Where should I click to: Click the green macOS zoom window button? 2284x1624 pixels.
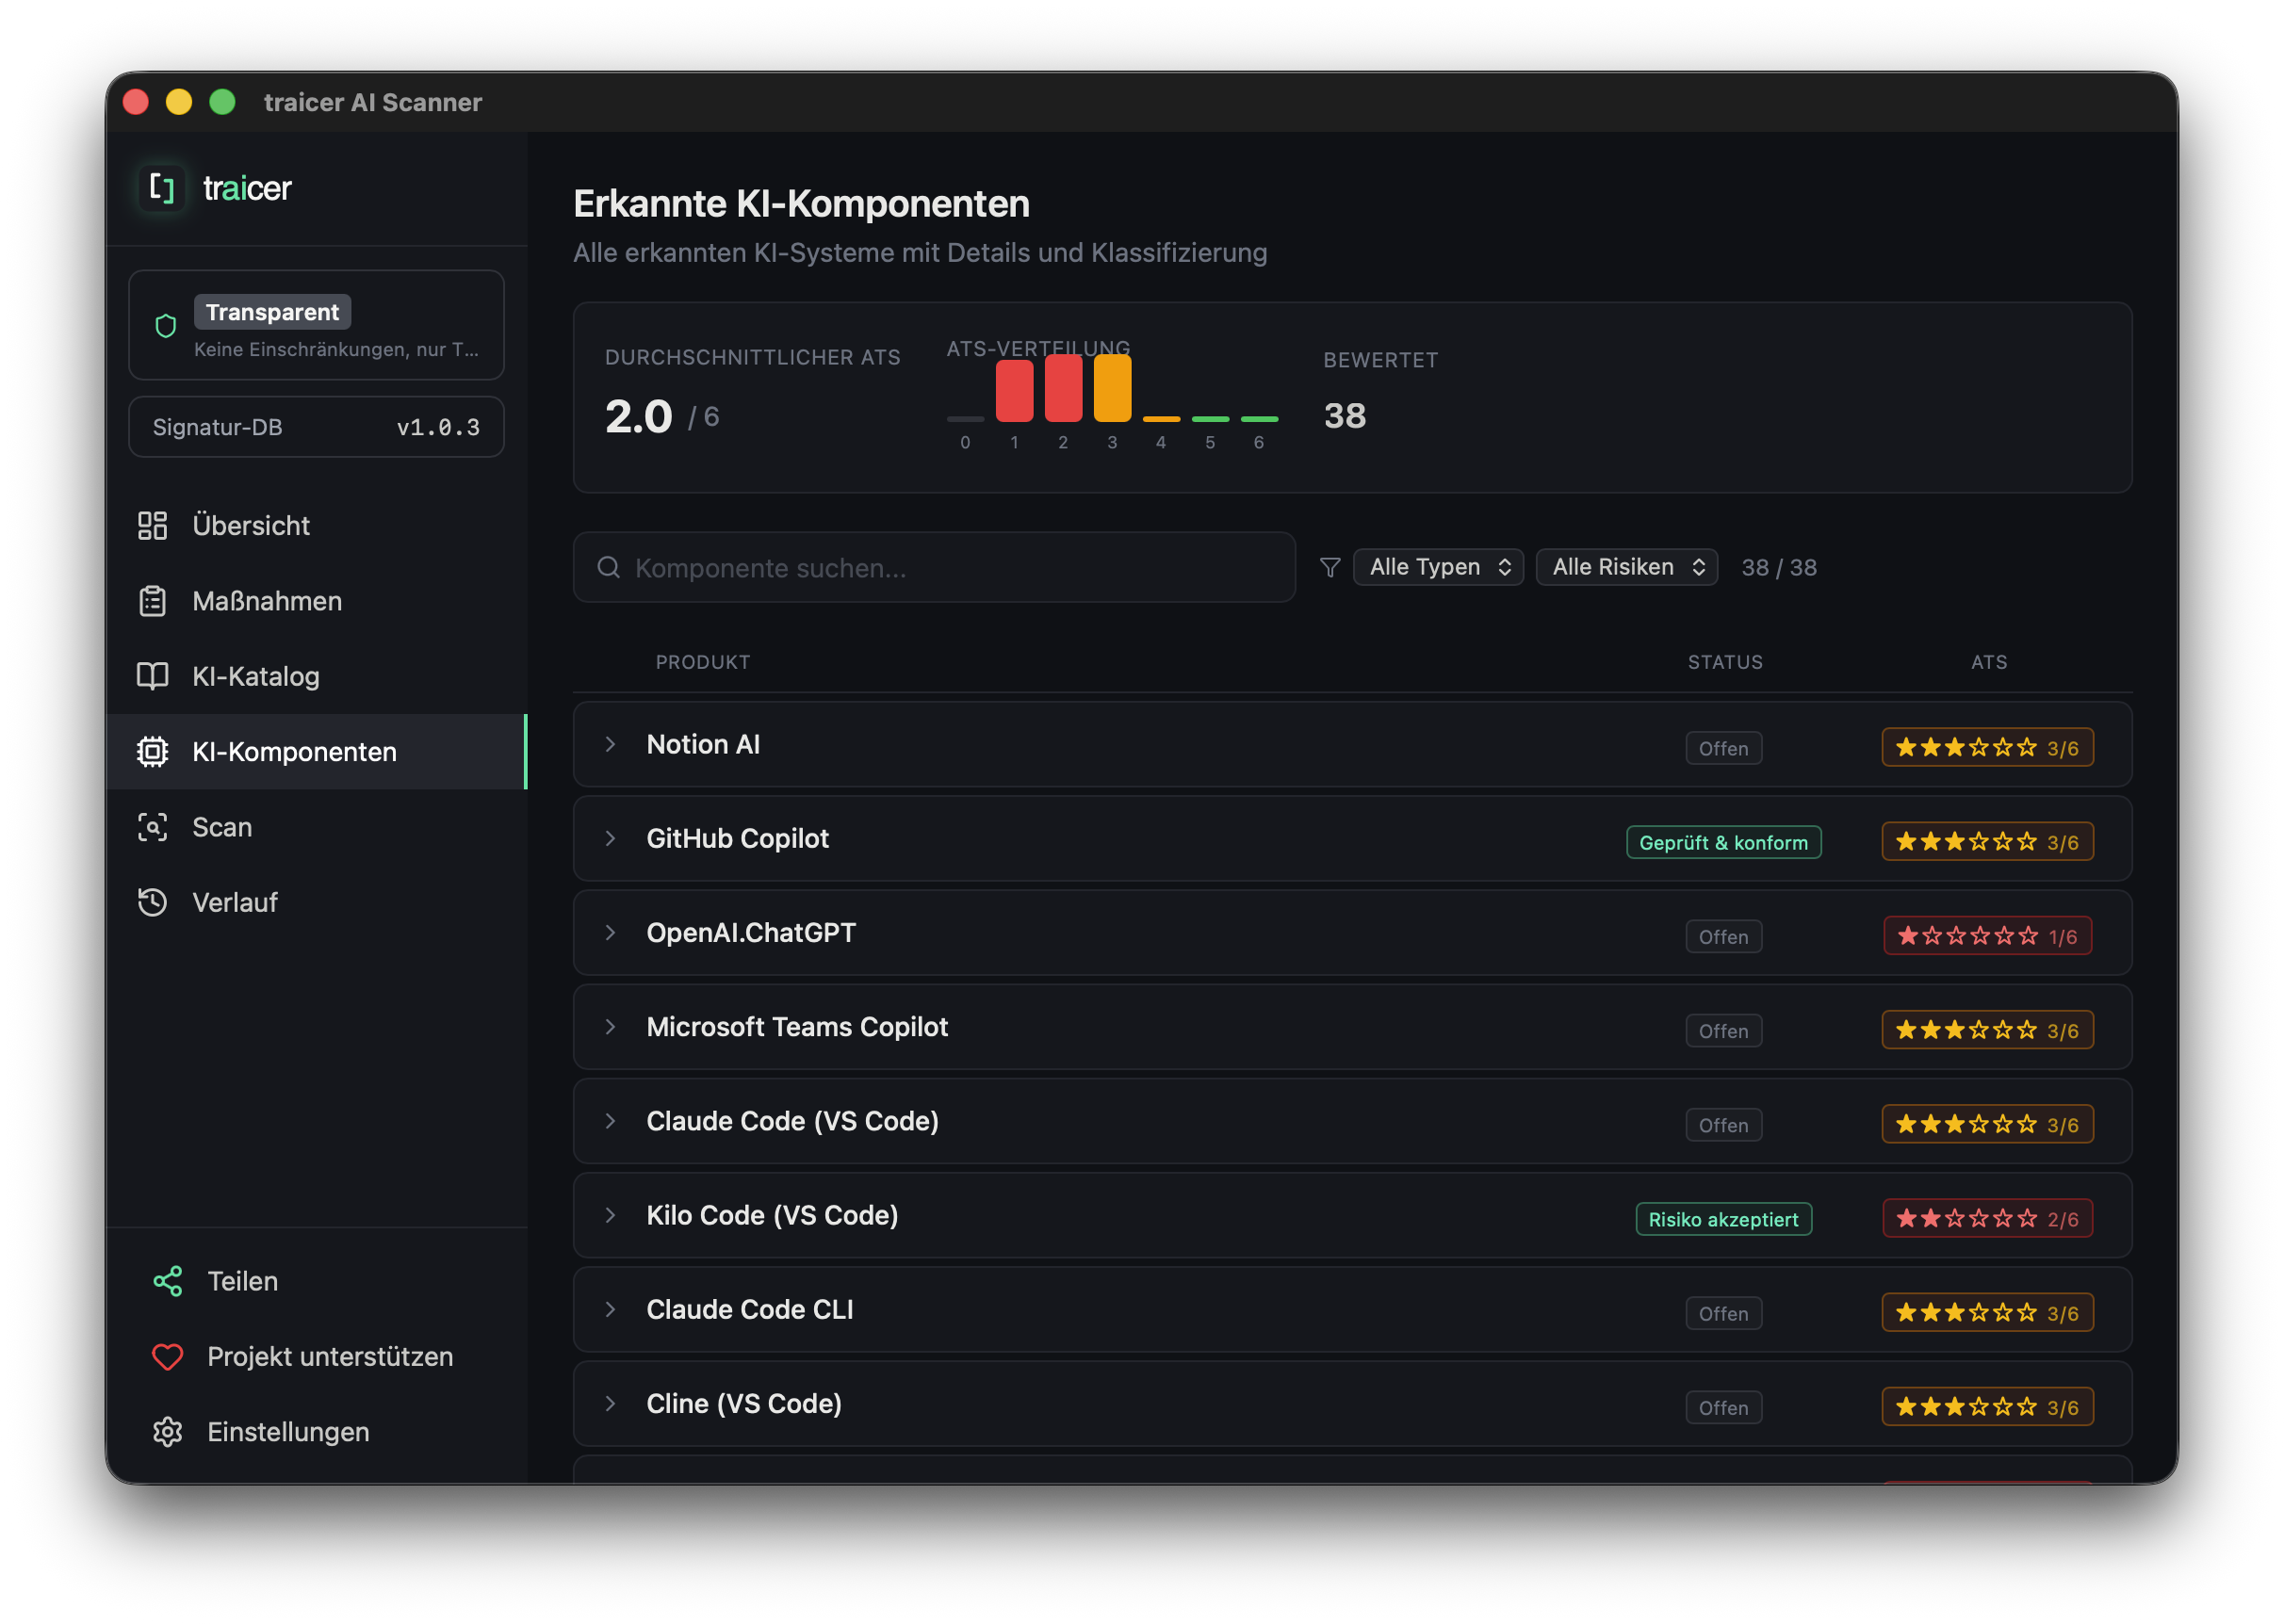click(222, 102)
